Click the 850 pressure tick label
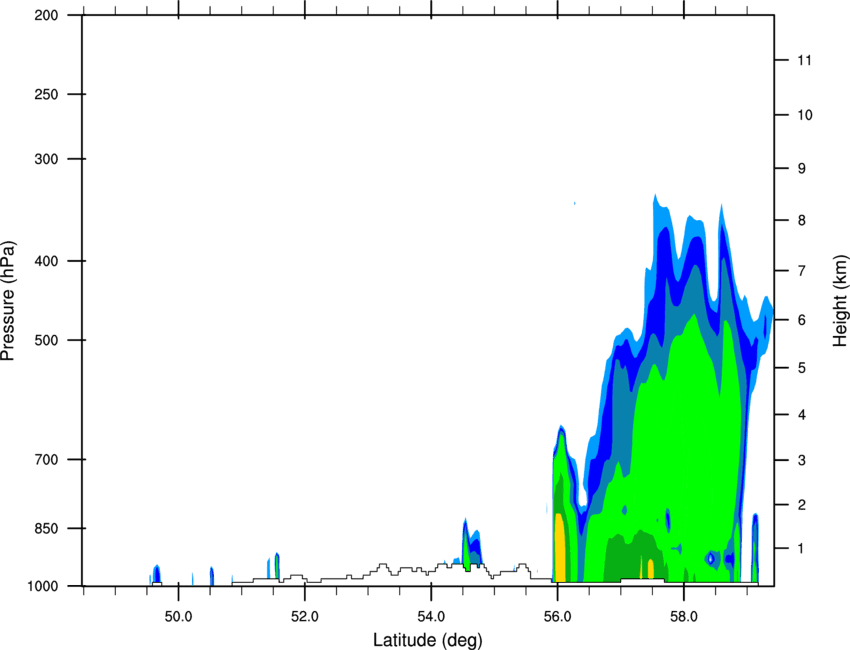This screenshot has width=850, height=650. click(46, 528)
